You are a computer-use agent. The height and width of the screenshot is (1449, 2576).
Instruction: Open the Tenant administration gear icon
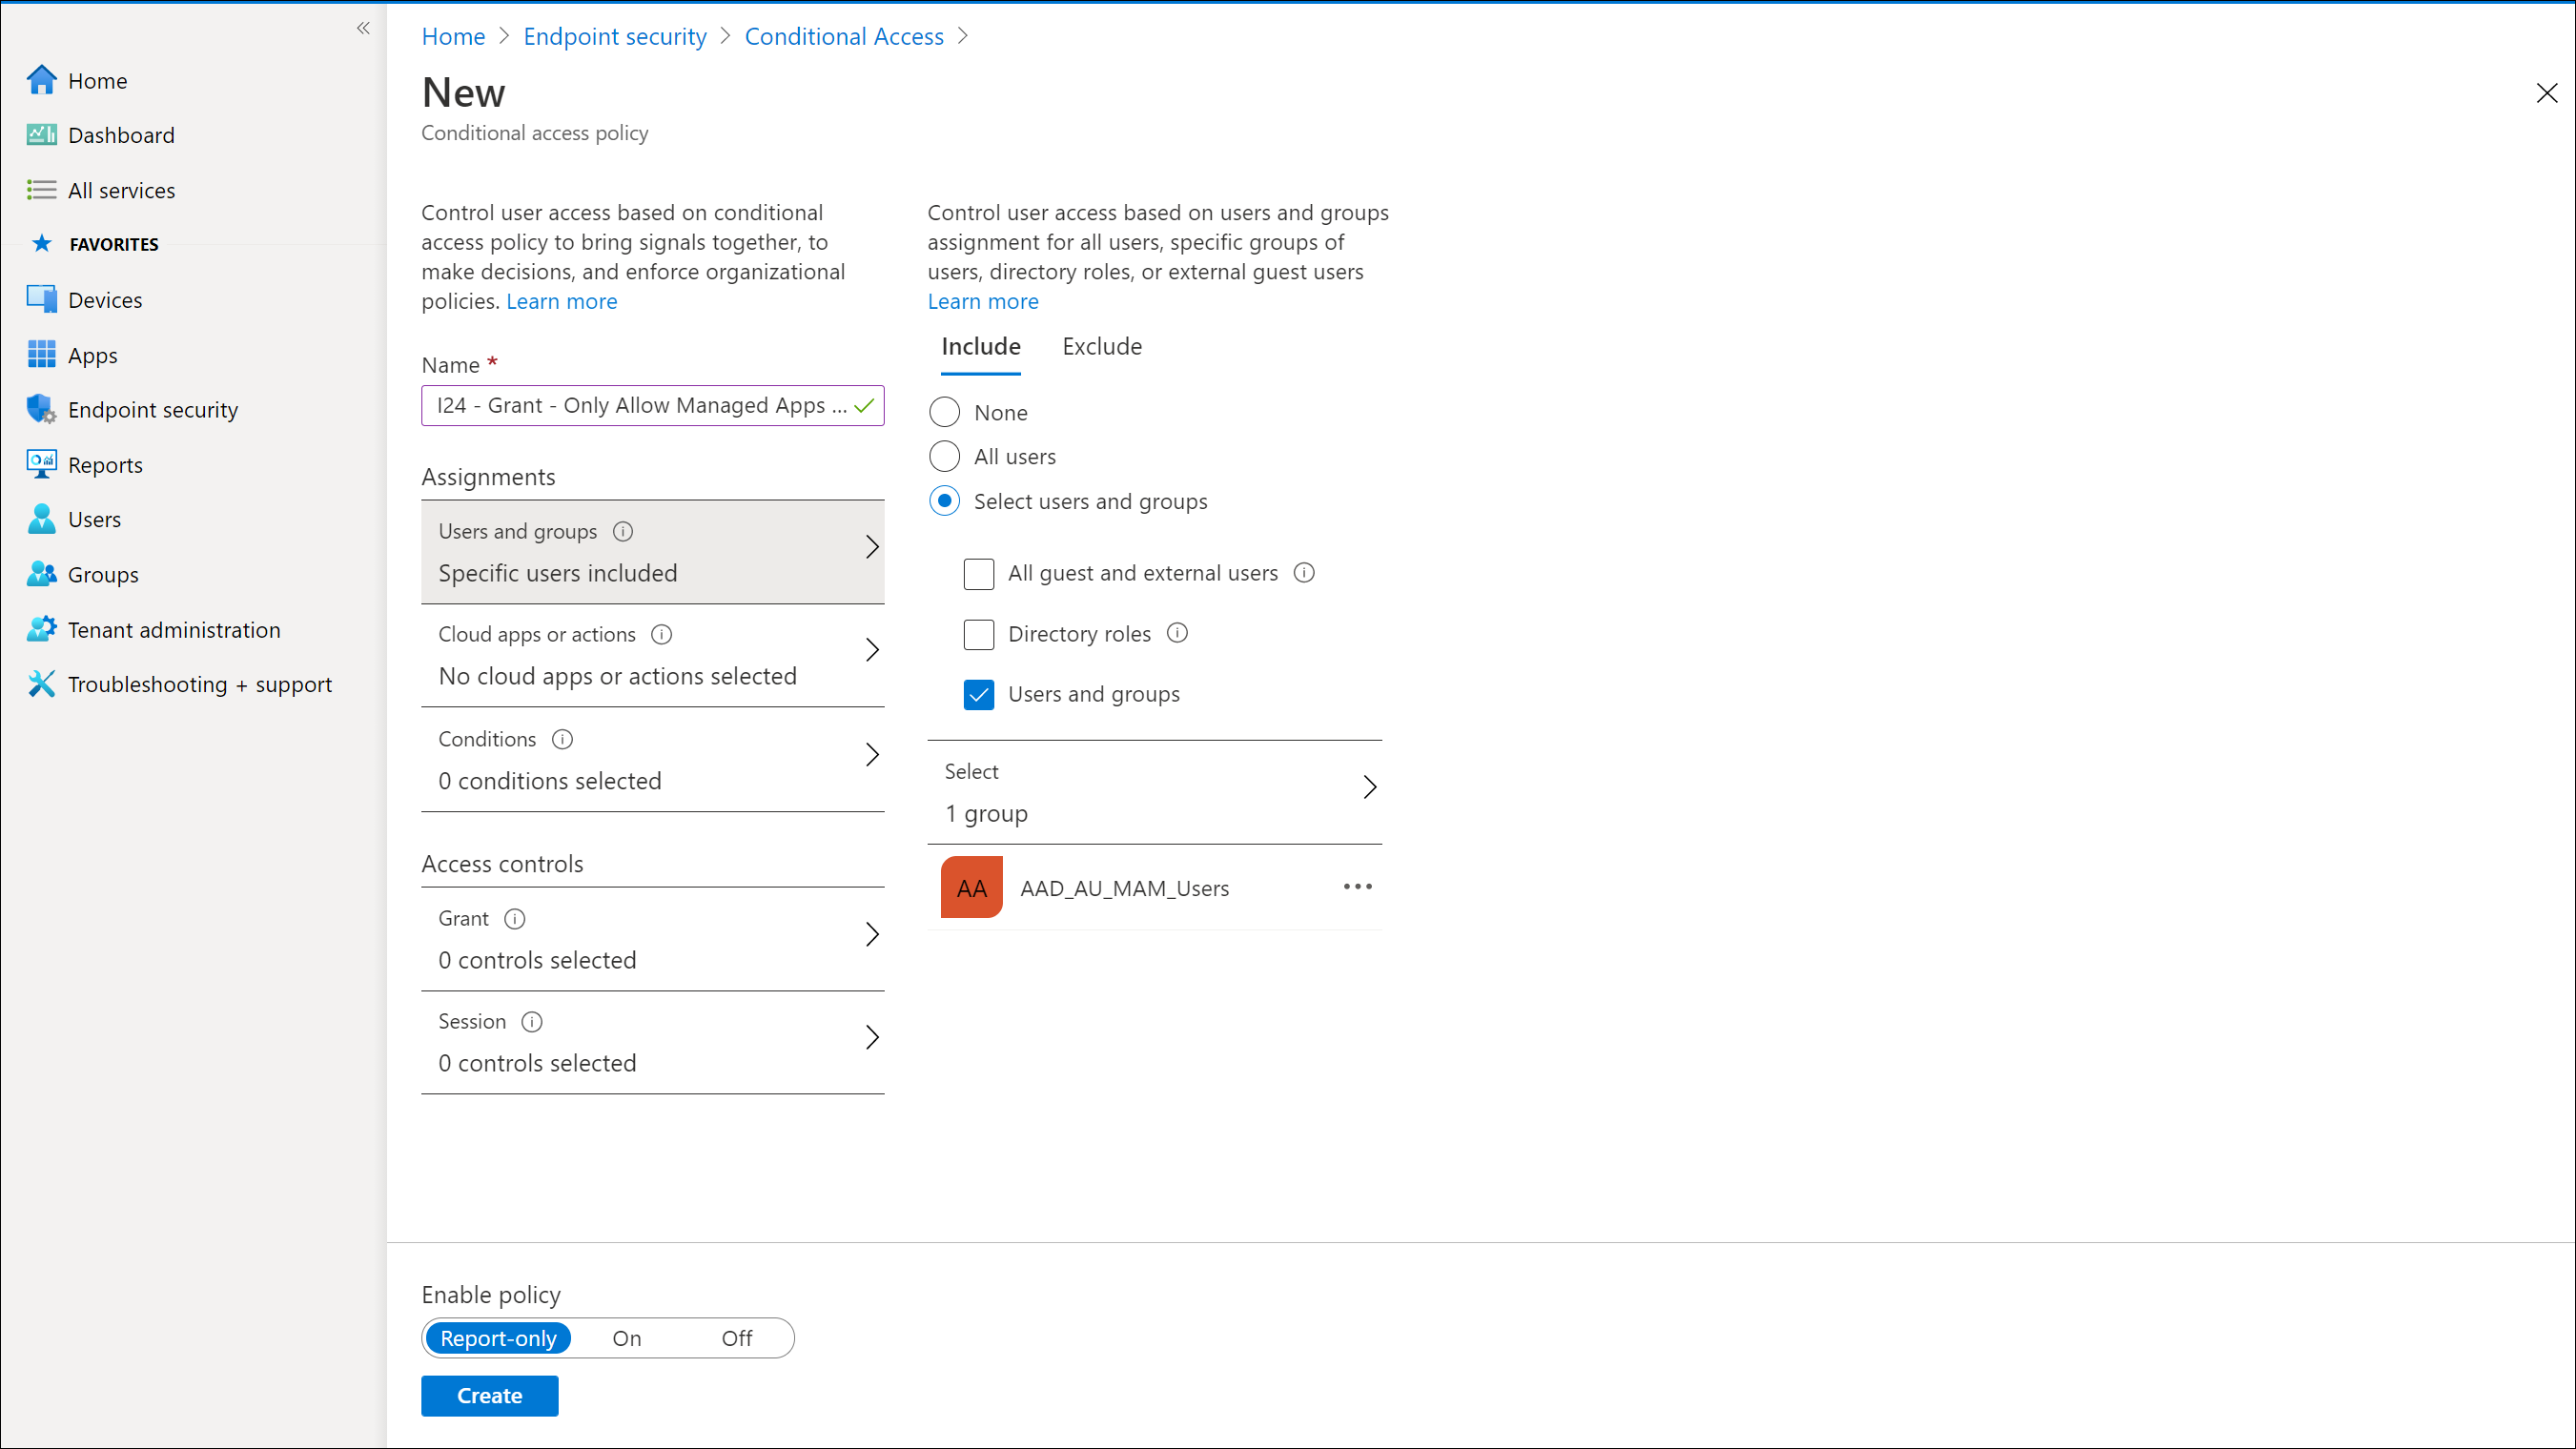[41, 629]
